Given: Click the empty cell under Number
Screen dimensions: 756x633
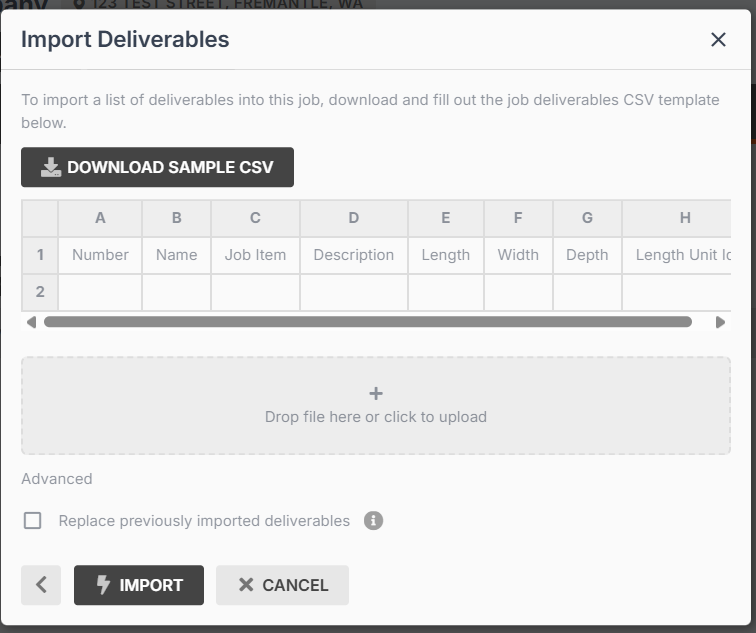Looking at the screenshot, I should click(100, 292).
